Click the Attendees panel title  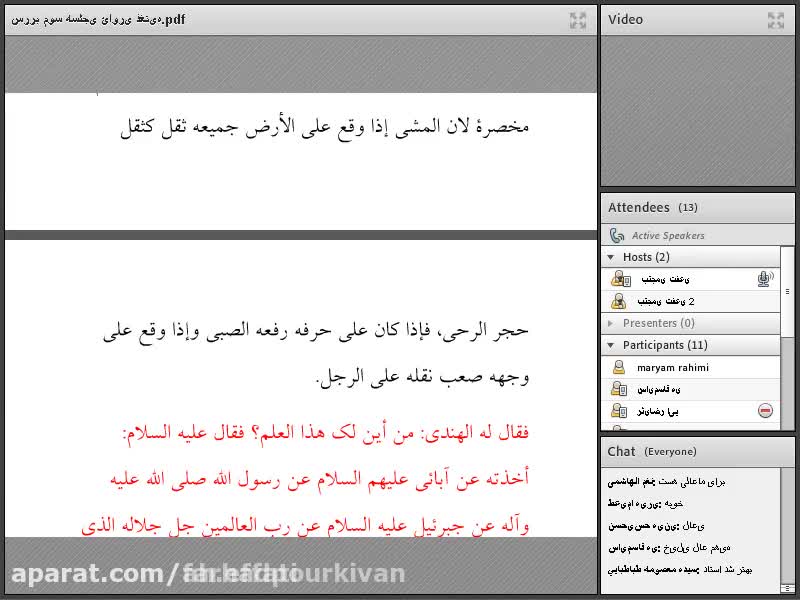(639, 207)
